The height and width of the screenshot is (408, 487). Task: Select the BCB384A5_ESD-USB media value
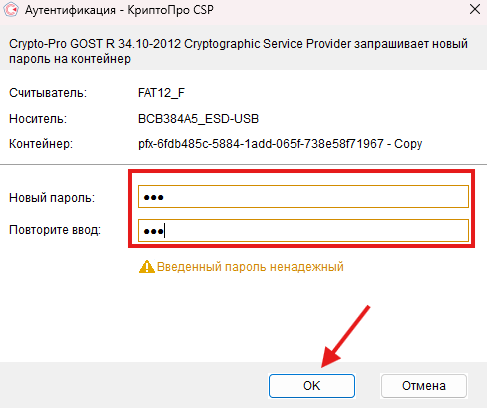tap(198, 119)
